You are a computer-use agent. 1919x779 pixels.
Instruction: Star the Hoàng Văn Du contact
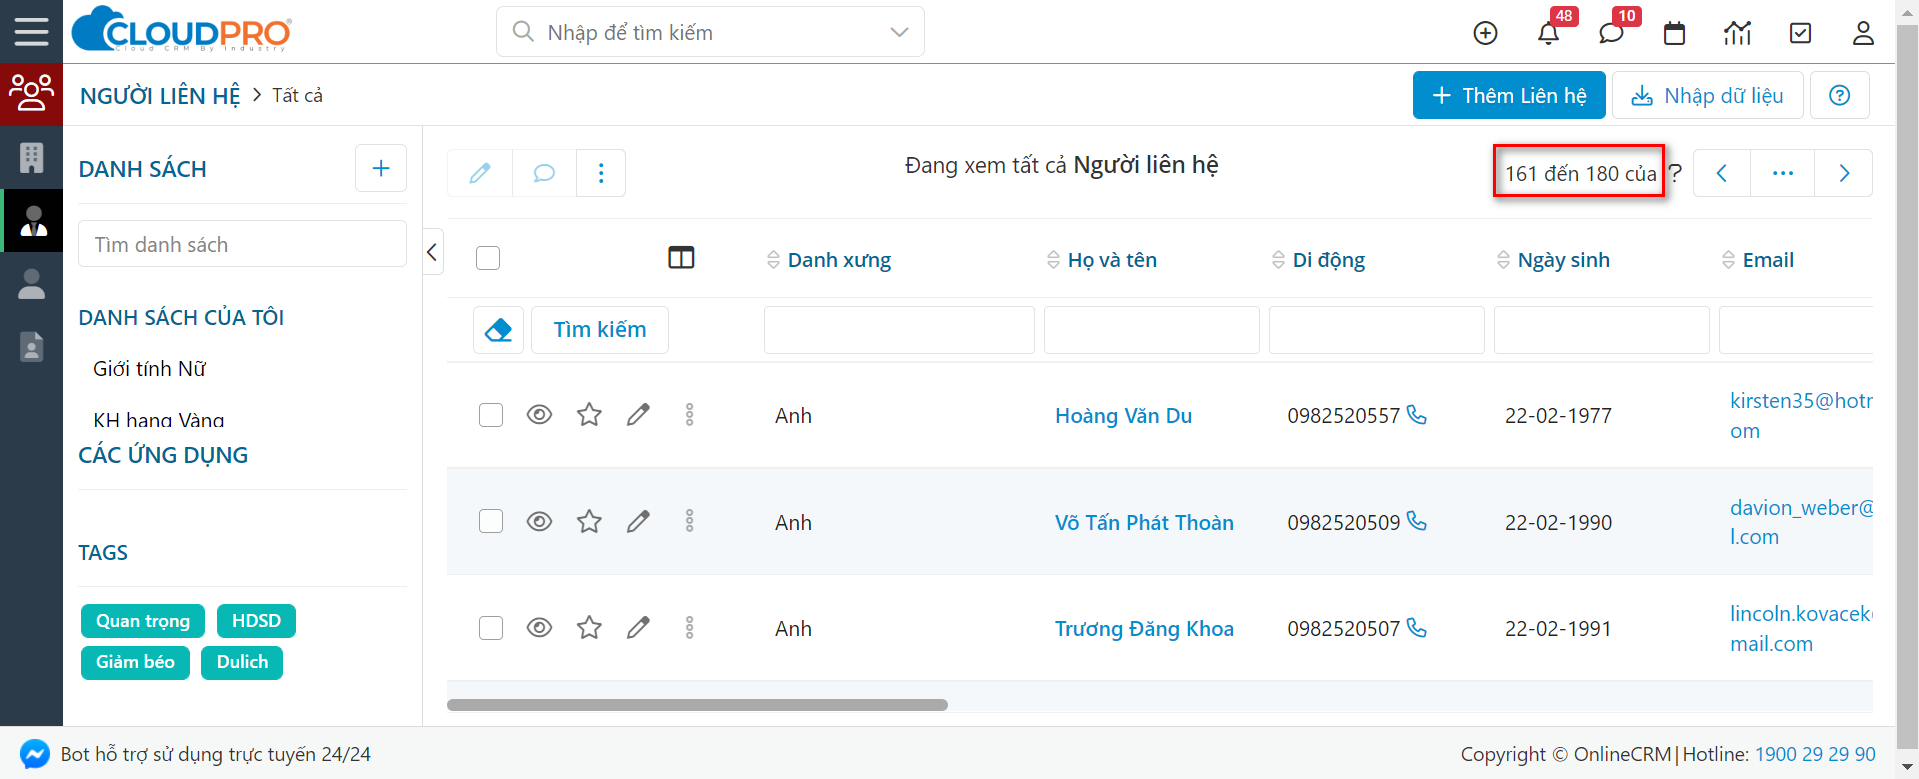pos(589,414)
